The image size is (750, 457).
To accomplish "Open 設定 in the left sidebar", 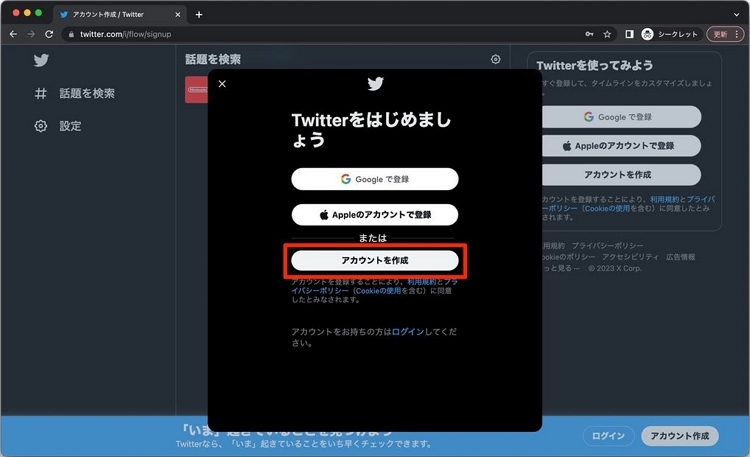I will [x=58, y=126].
